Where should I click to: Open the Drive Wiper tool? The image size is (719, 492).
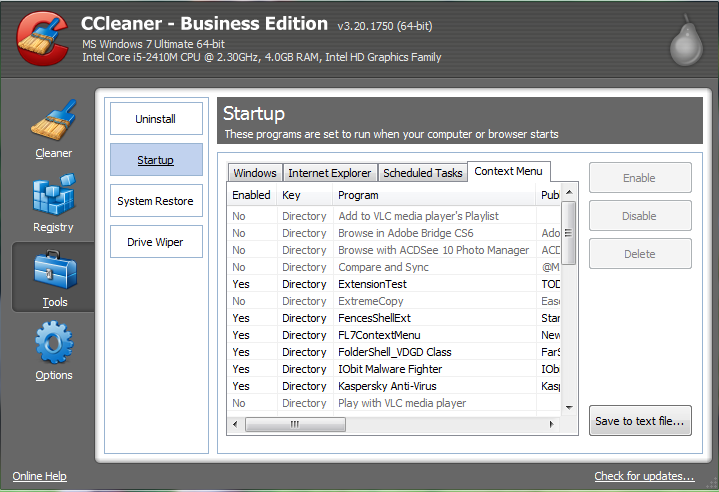click(156, 242)
